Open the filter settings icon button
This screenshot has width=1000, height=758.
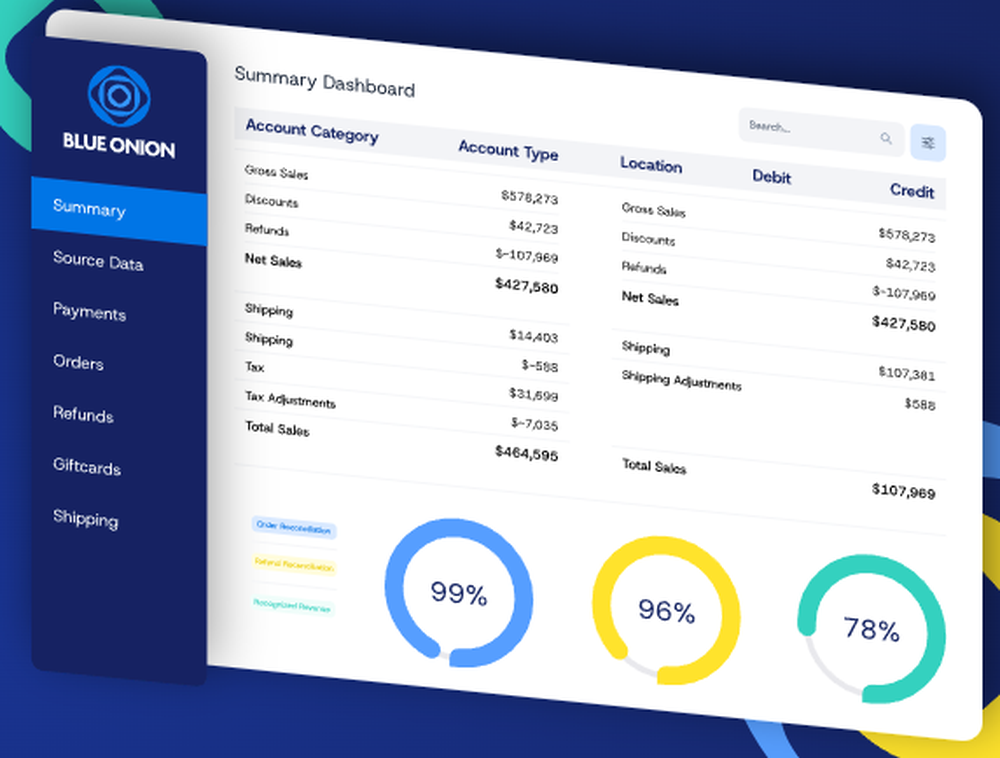coord(928,143)
